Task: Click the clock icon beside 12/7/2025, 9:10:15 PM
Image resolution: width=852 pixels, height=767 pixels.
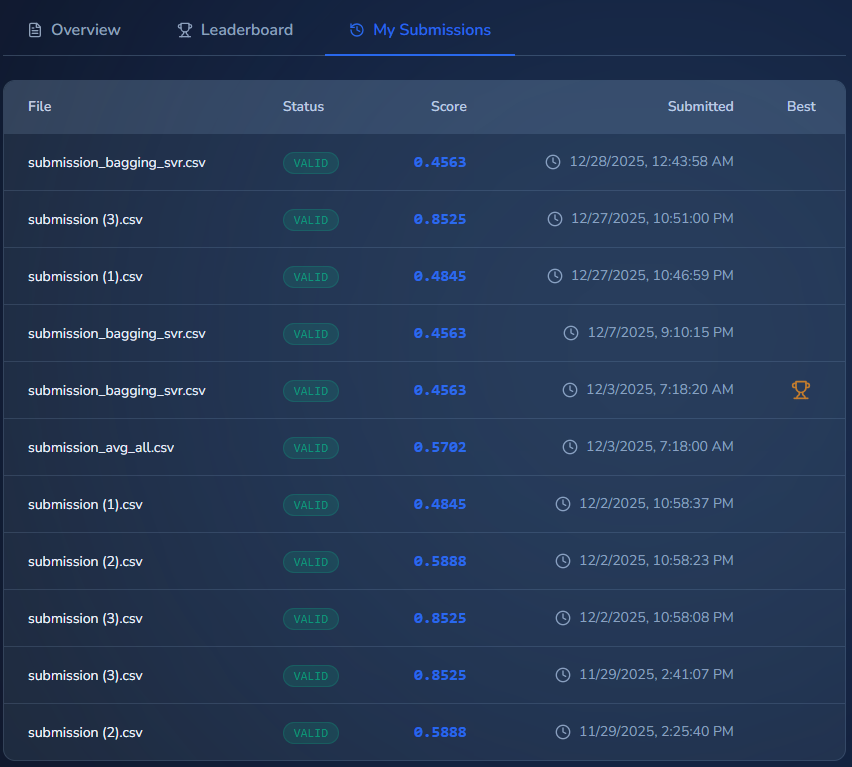Action: click(x=571, y=333)
